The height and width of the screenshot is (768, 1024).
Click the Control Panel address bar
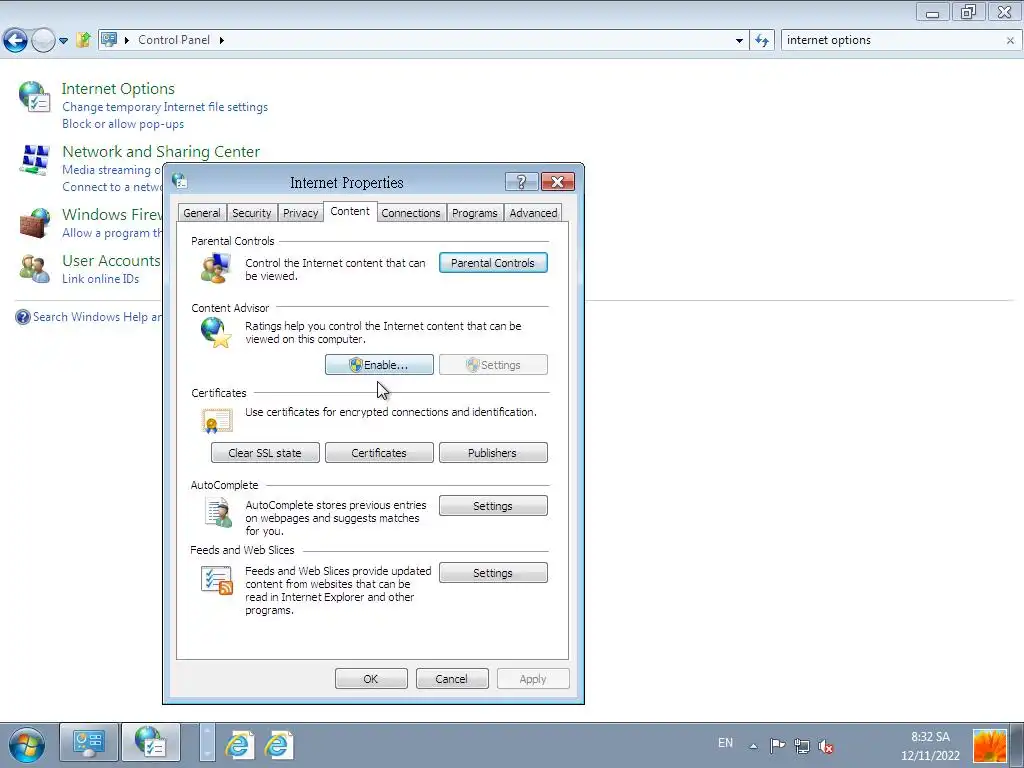pos(422,40)
